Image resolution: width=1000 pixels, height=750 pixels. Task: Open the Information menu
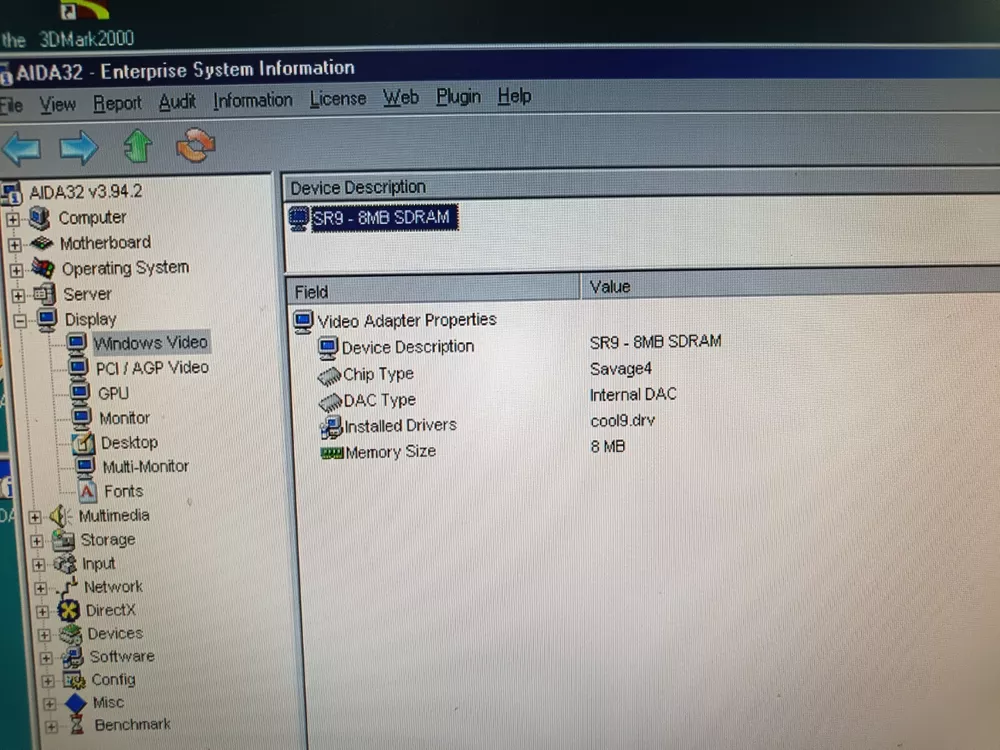pos(252,100)
